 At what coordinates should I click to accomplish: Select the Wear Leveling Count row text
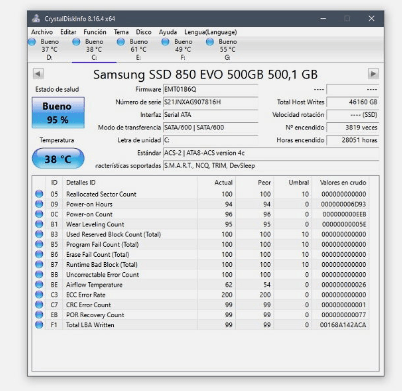[x=95, y=224]
